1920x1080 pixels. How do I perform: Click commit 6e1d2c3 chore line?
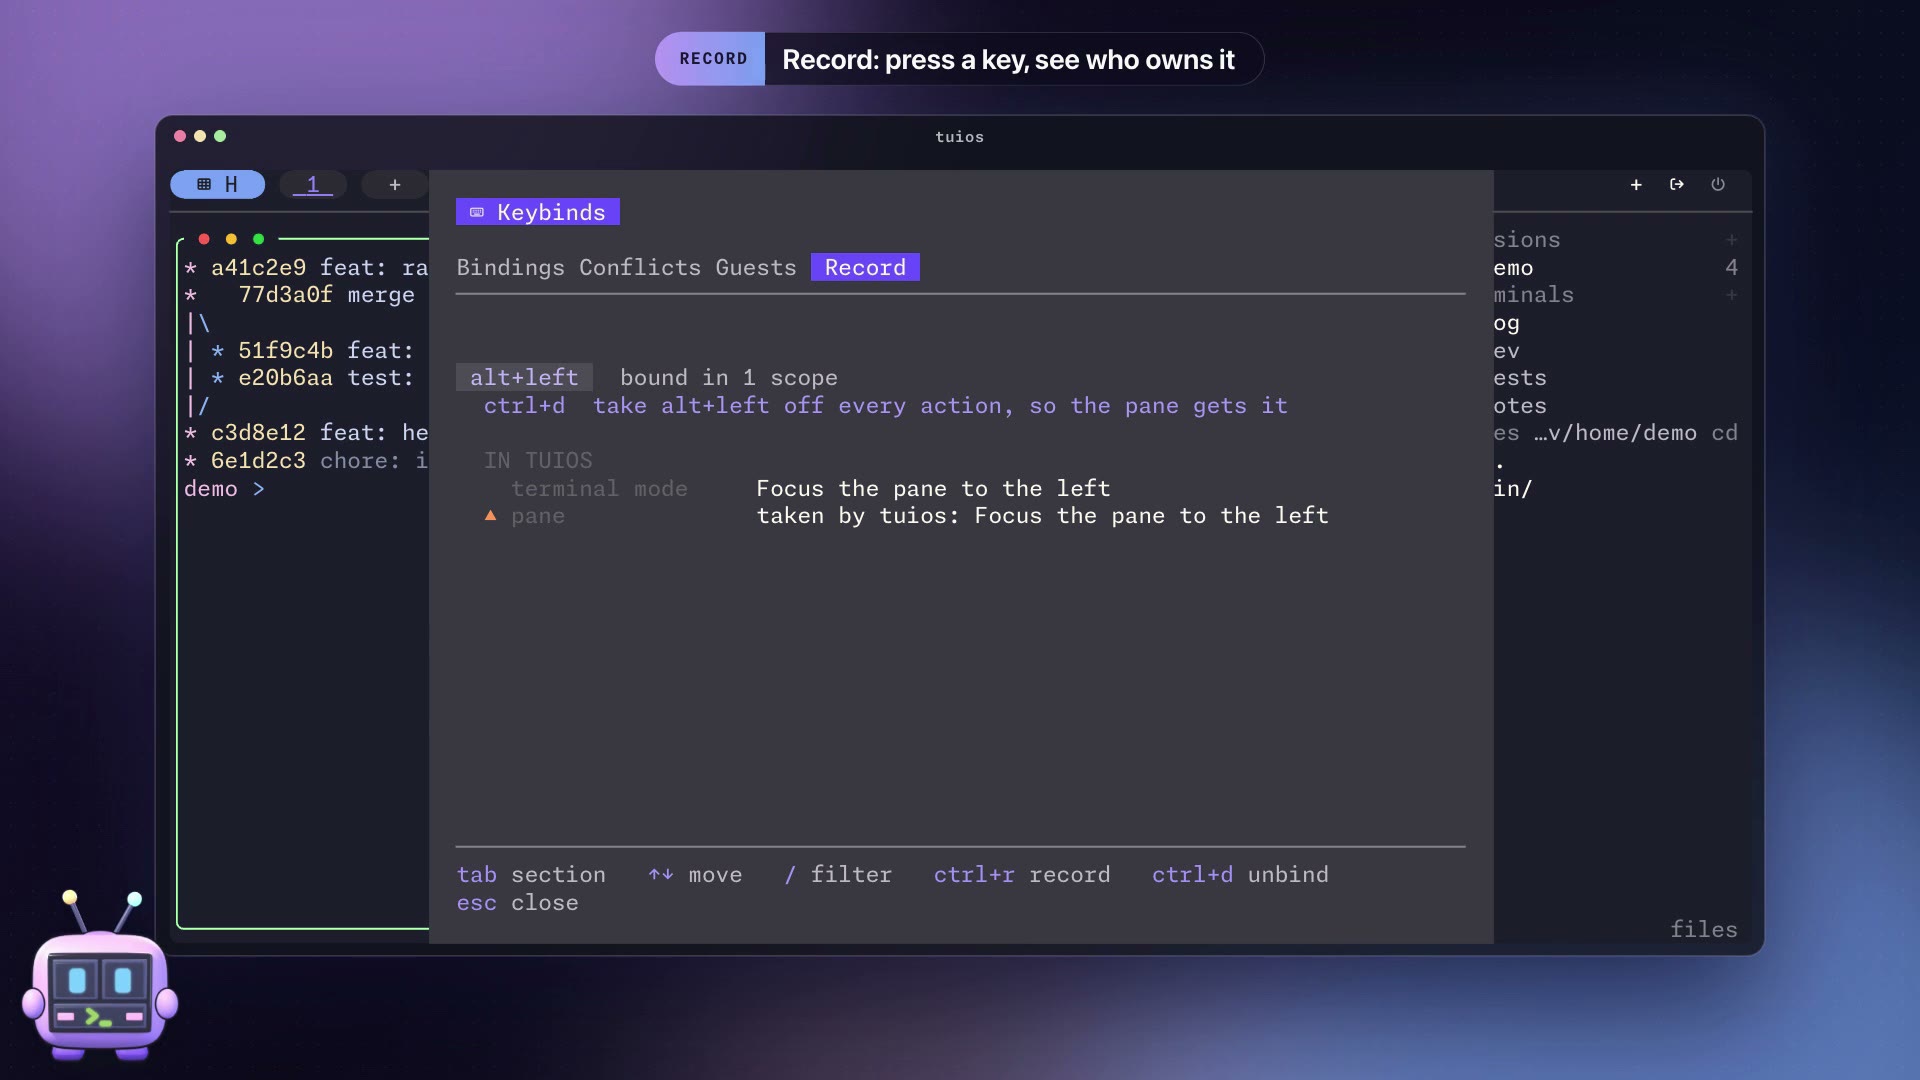click(306, 461)
